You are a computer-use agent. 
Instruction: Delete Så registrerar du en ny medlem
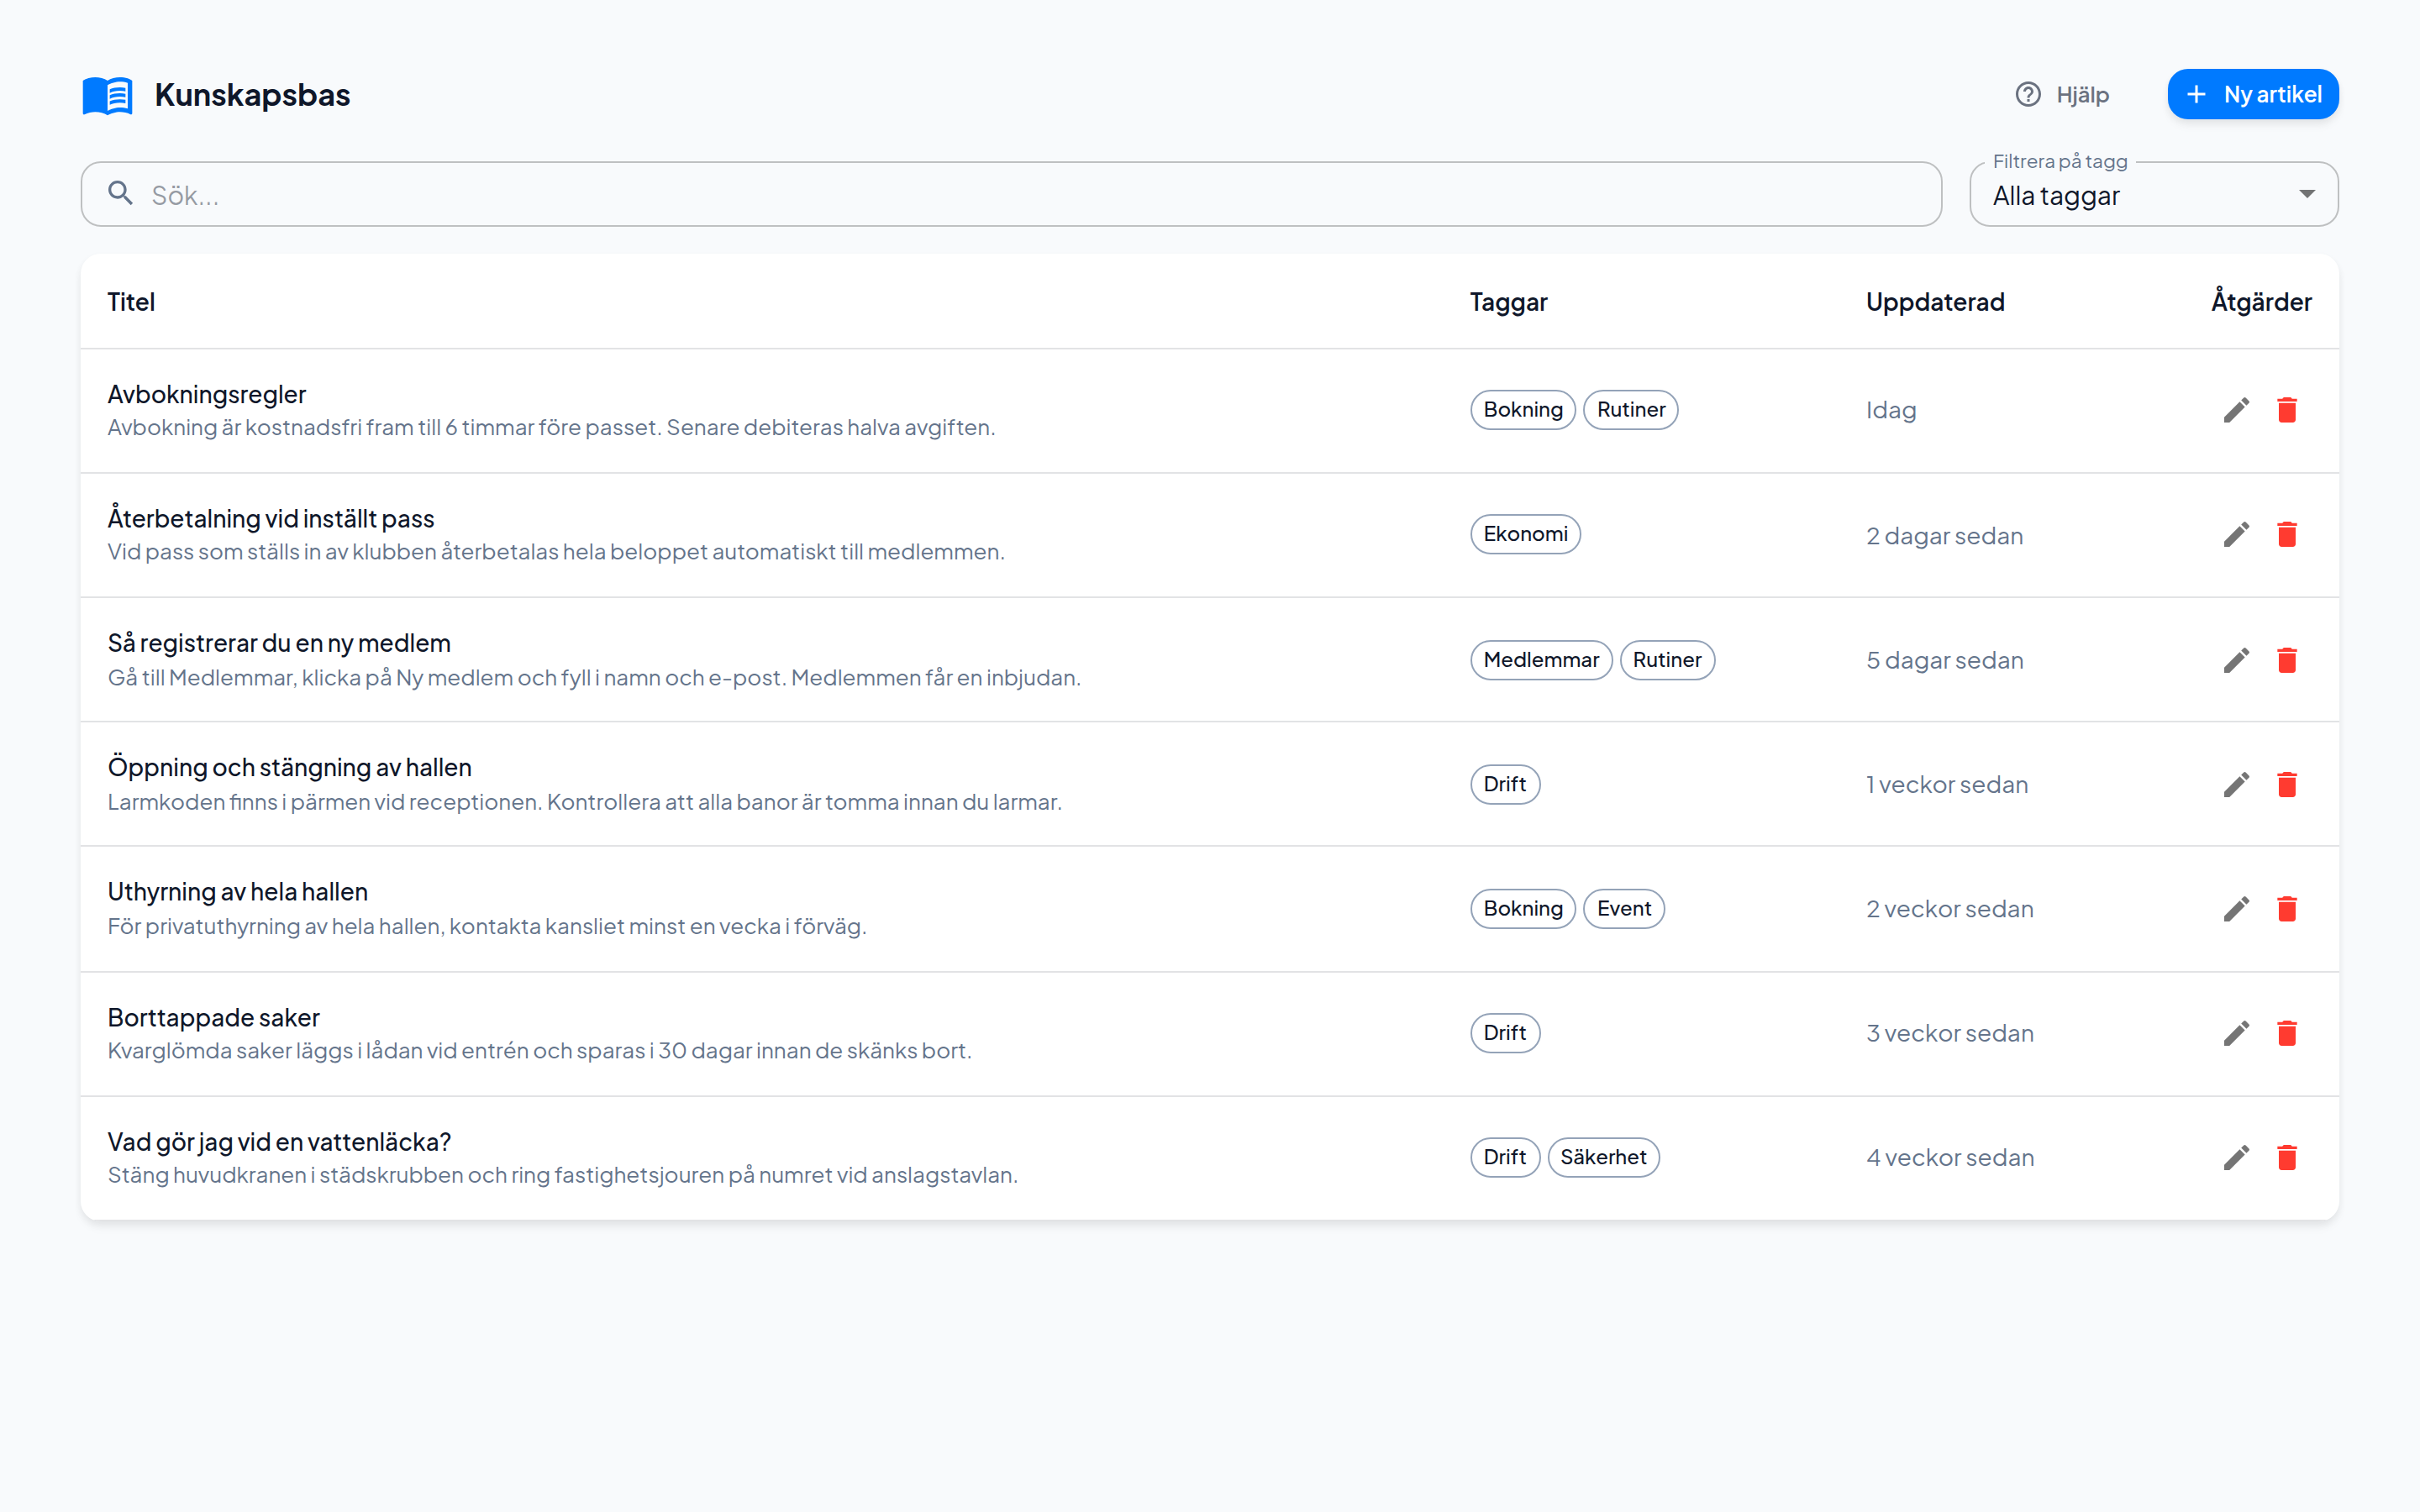[x=2287, y=660]
